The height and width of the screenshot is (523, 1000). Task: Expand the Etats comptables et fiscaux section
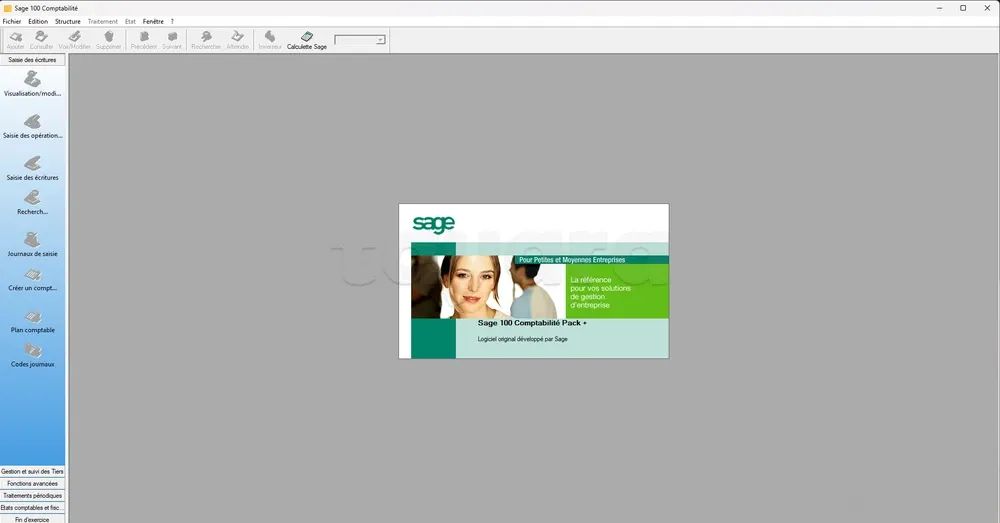[x=32, y=507]
